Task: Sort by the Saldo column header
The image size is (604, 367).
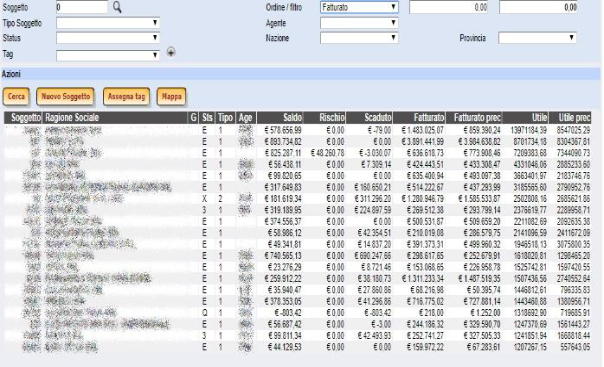Action: click(x=280, y=118)
